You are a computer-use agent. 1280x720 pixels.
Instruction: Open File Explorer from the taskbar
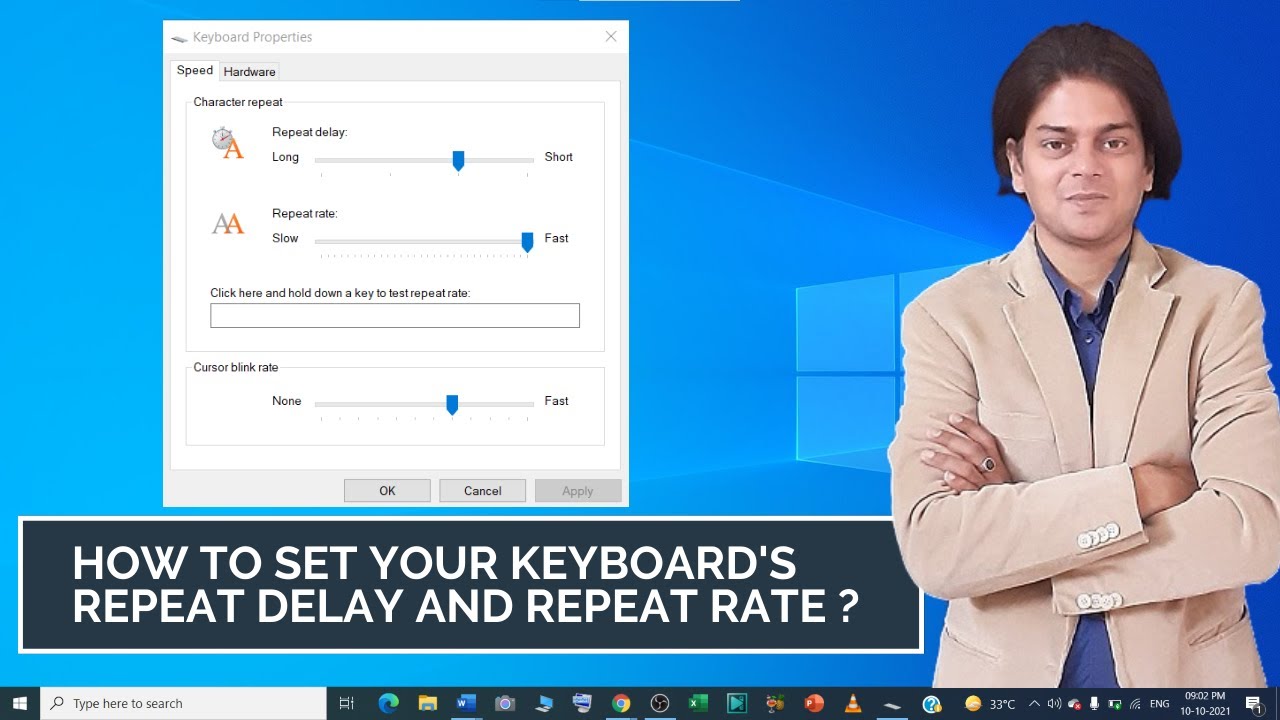[428, 703]
